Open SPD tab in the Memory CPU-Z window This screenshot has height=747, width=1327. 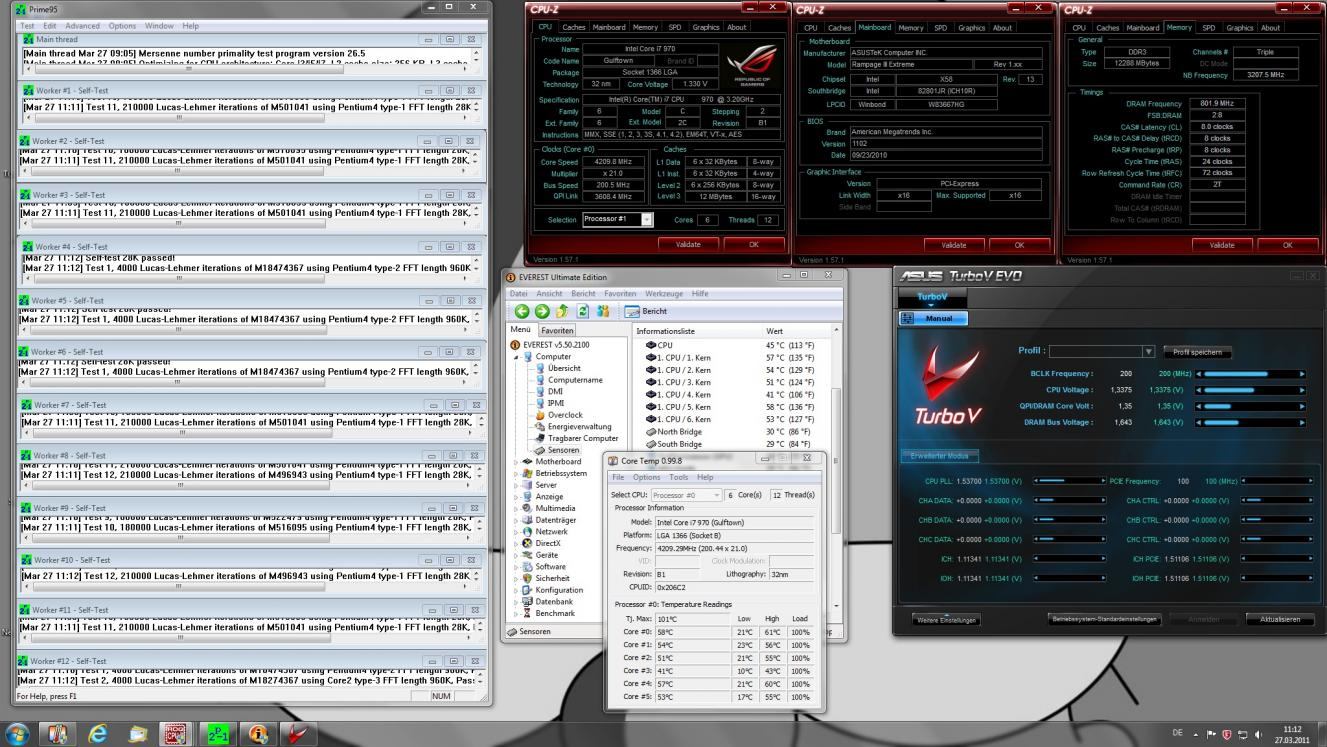point(1208,27)
